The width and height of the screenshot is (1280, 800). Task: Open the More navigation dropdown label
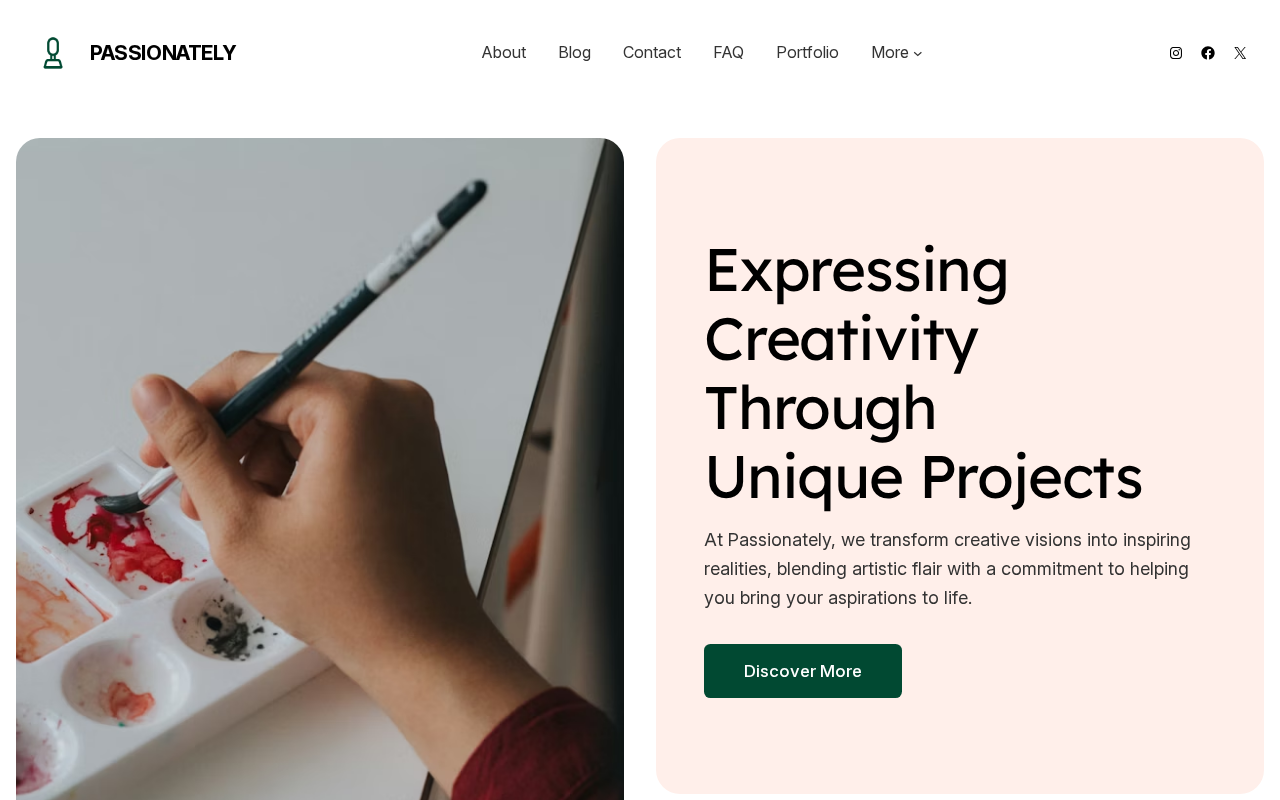coord(890,52)
